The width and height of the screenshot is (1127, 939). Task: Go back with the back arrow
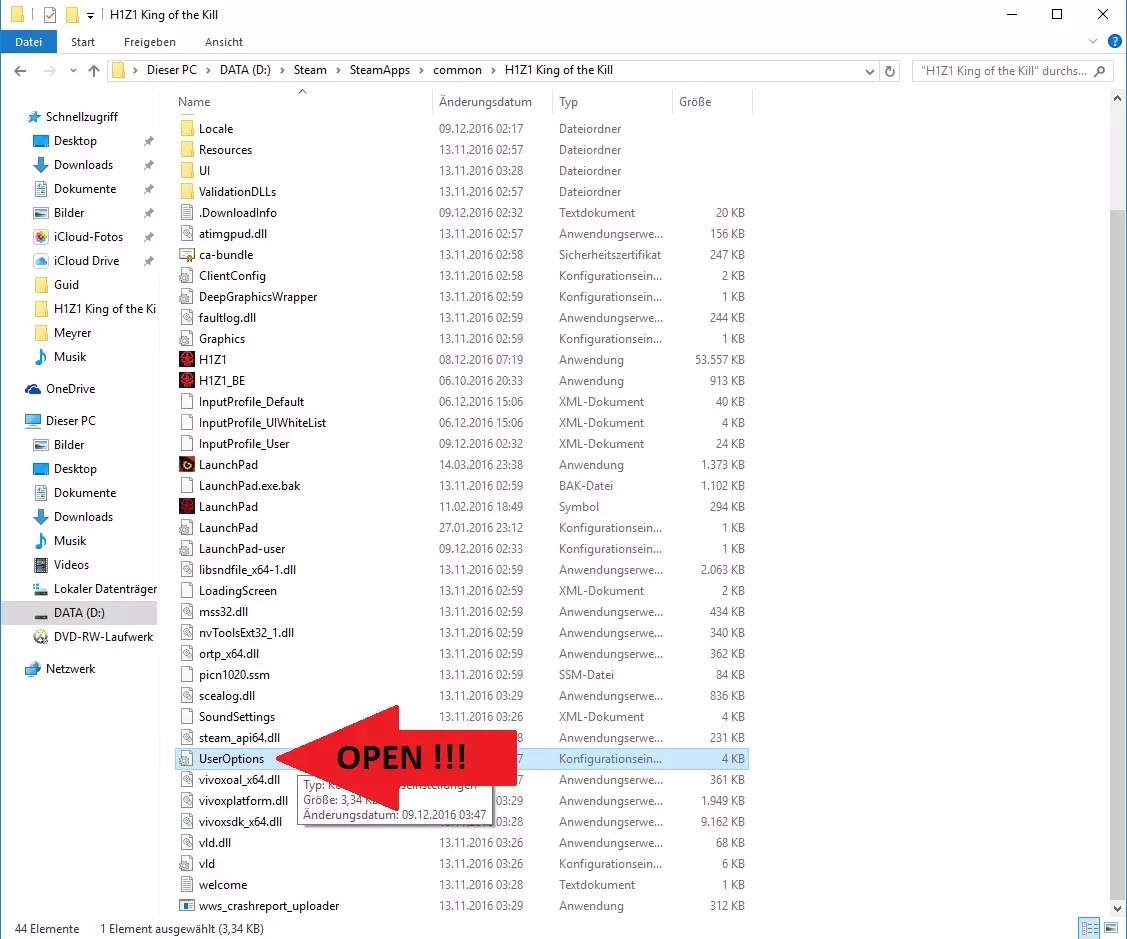click(x=20, y=70)
